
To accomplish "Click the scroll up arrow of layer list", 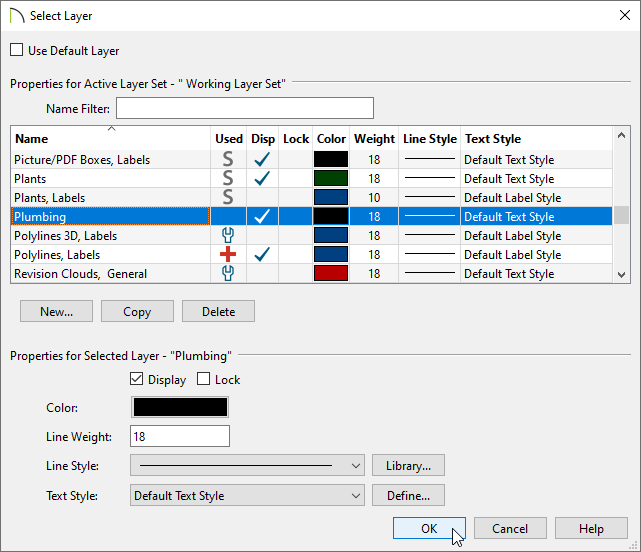I will [x=621, y=135].
